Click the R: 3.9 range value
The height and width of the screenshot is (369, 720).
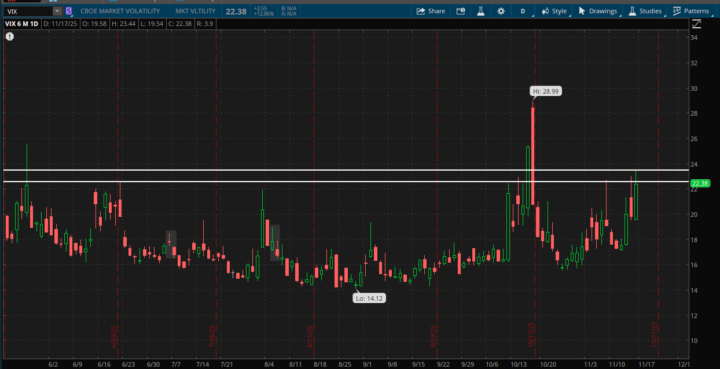[204, 24]
